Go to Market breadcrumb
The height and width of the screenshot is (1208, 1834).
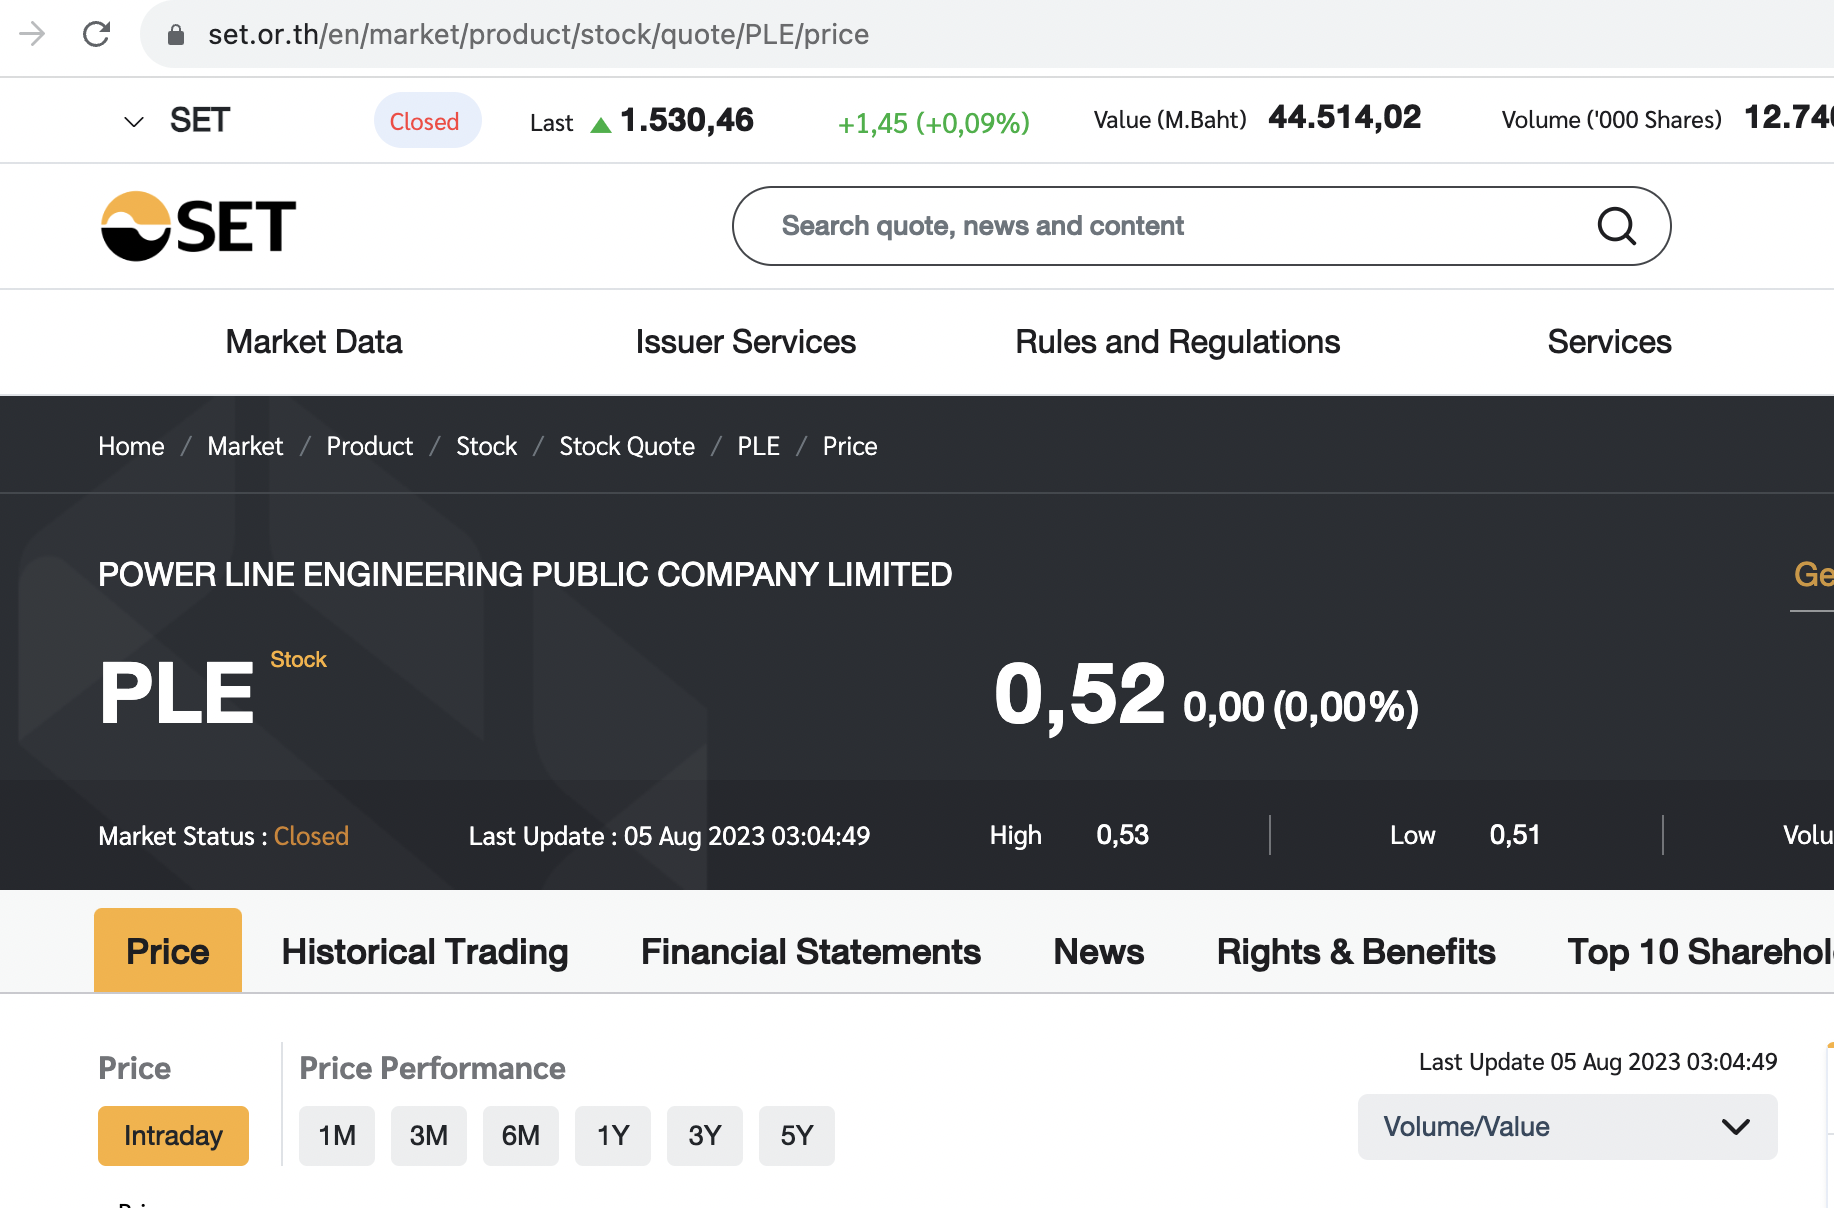(x=245, y=446)
